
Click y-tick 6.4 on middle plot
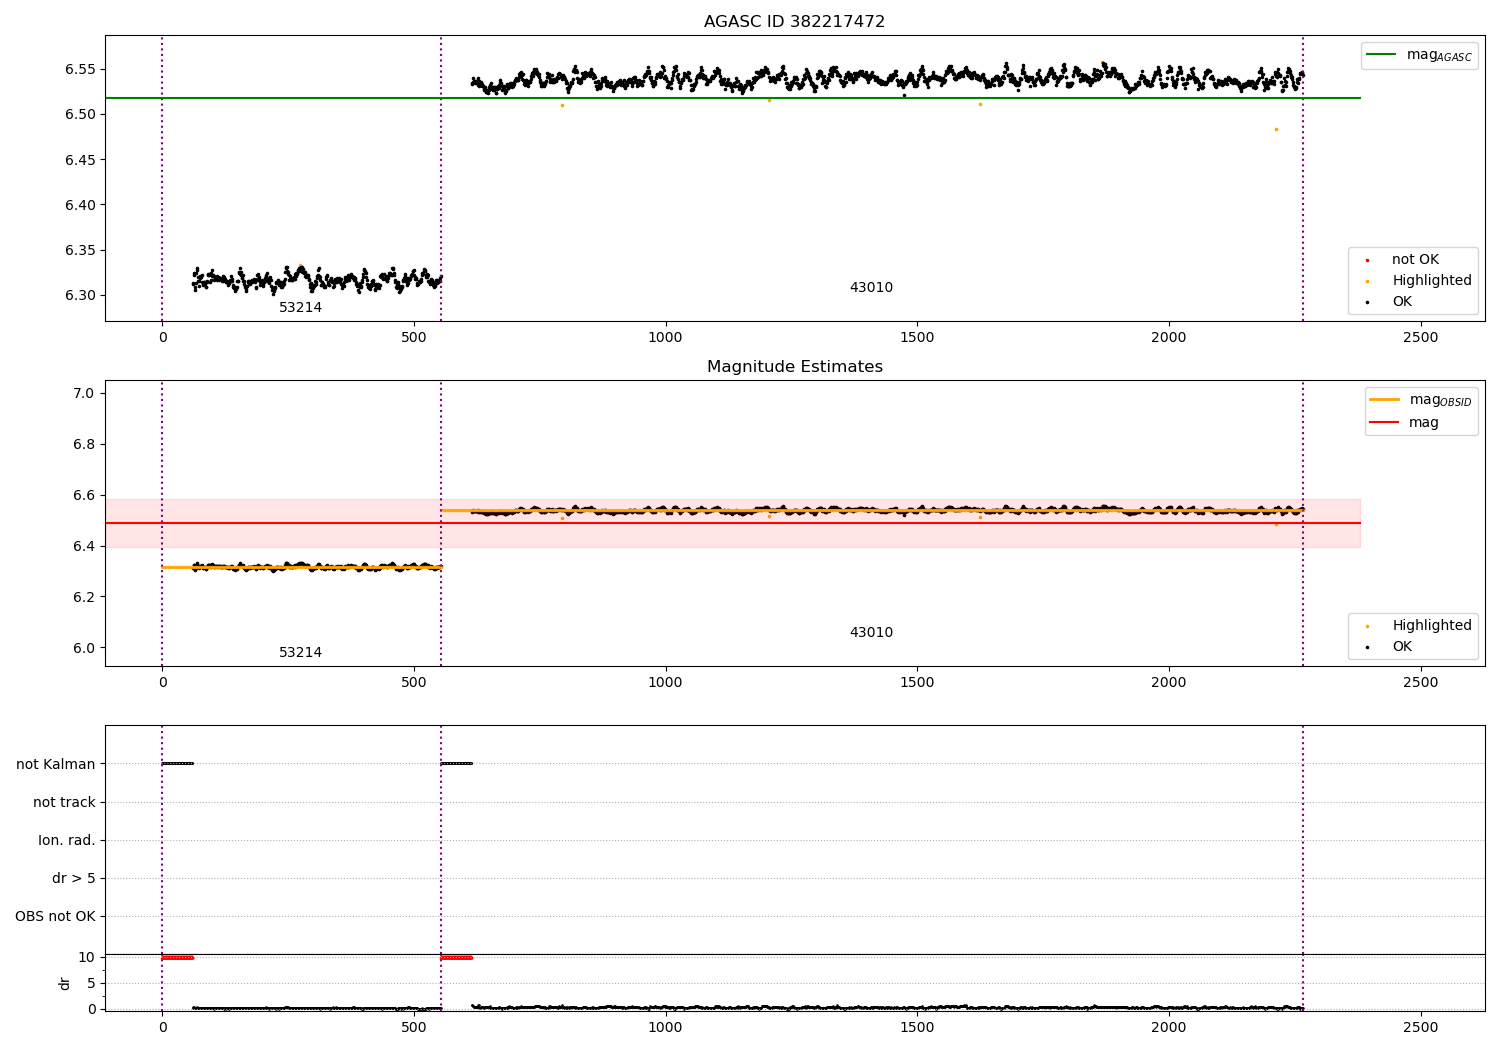84,546
